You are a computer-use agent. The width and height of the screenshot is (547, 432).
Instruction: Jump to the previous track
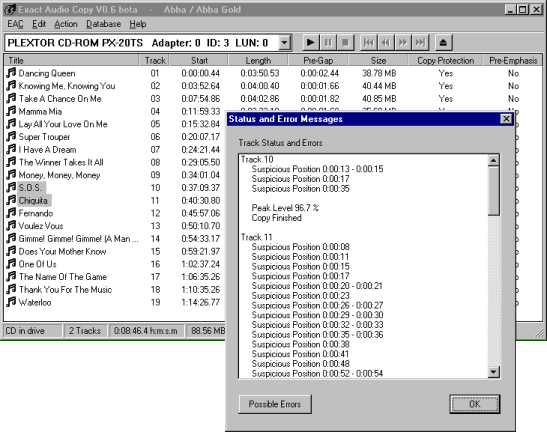pos(368,43)
